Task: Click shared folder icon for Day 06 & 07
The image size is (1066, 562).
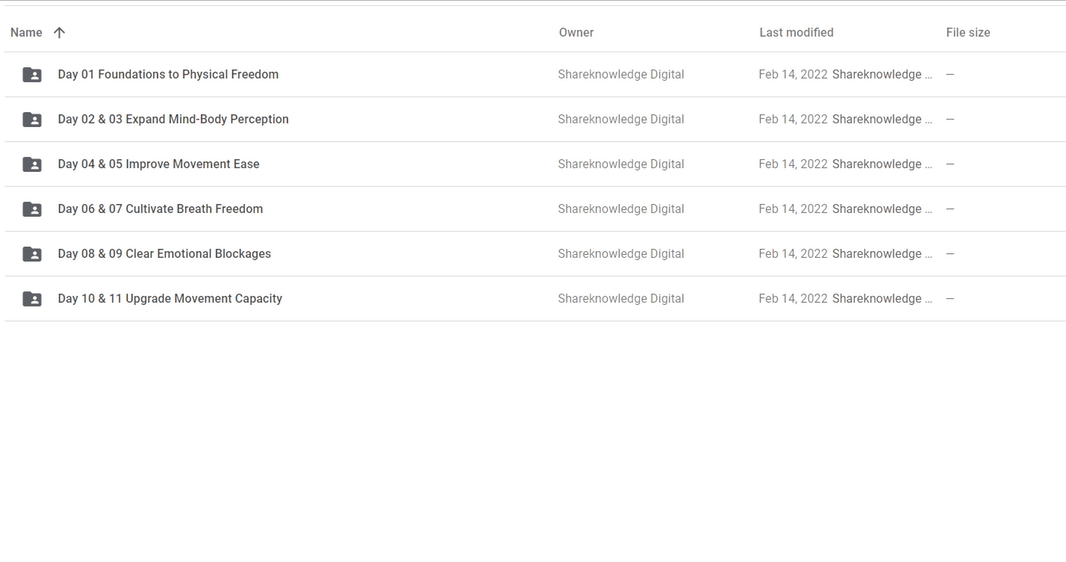Action: [x=32, y=210]
